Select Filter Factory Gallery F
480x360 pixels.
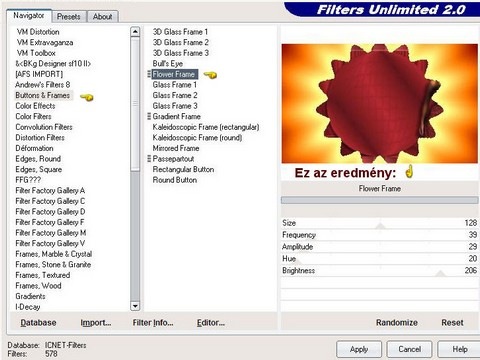click(50, 222)
